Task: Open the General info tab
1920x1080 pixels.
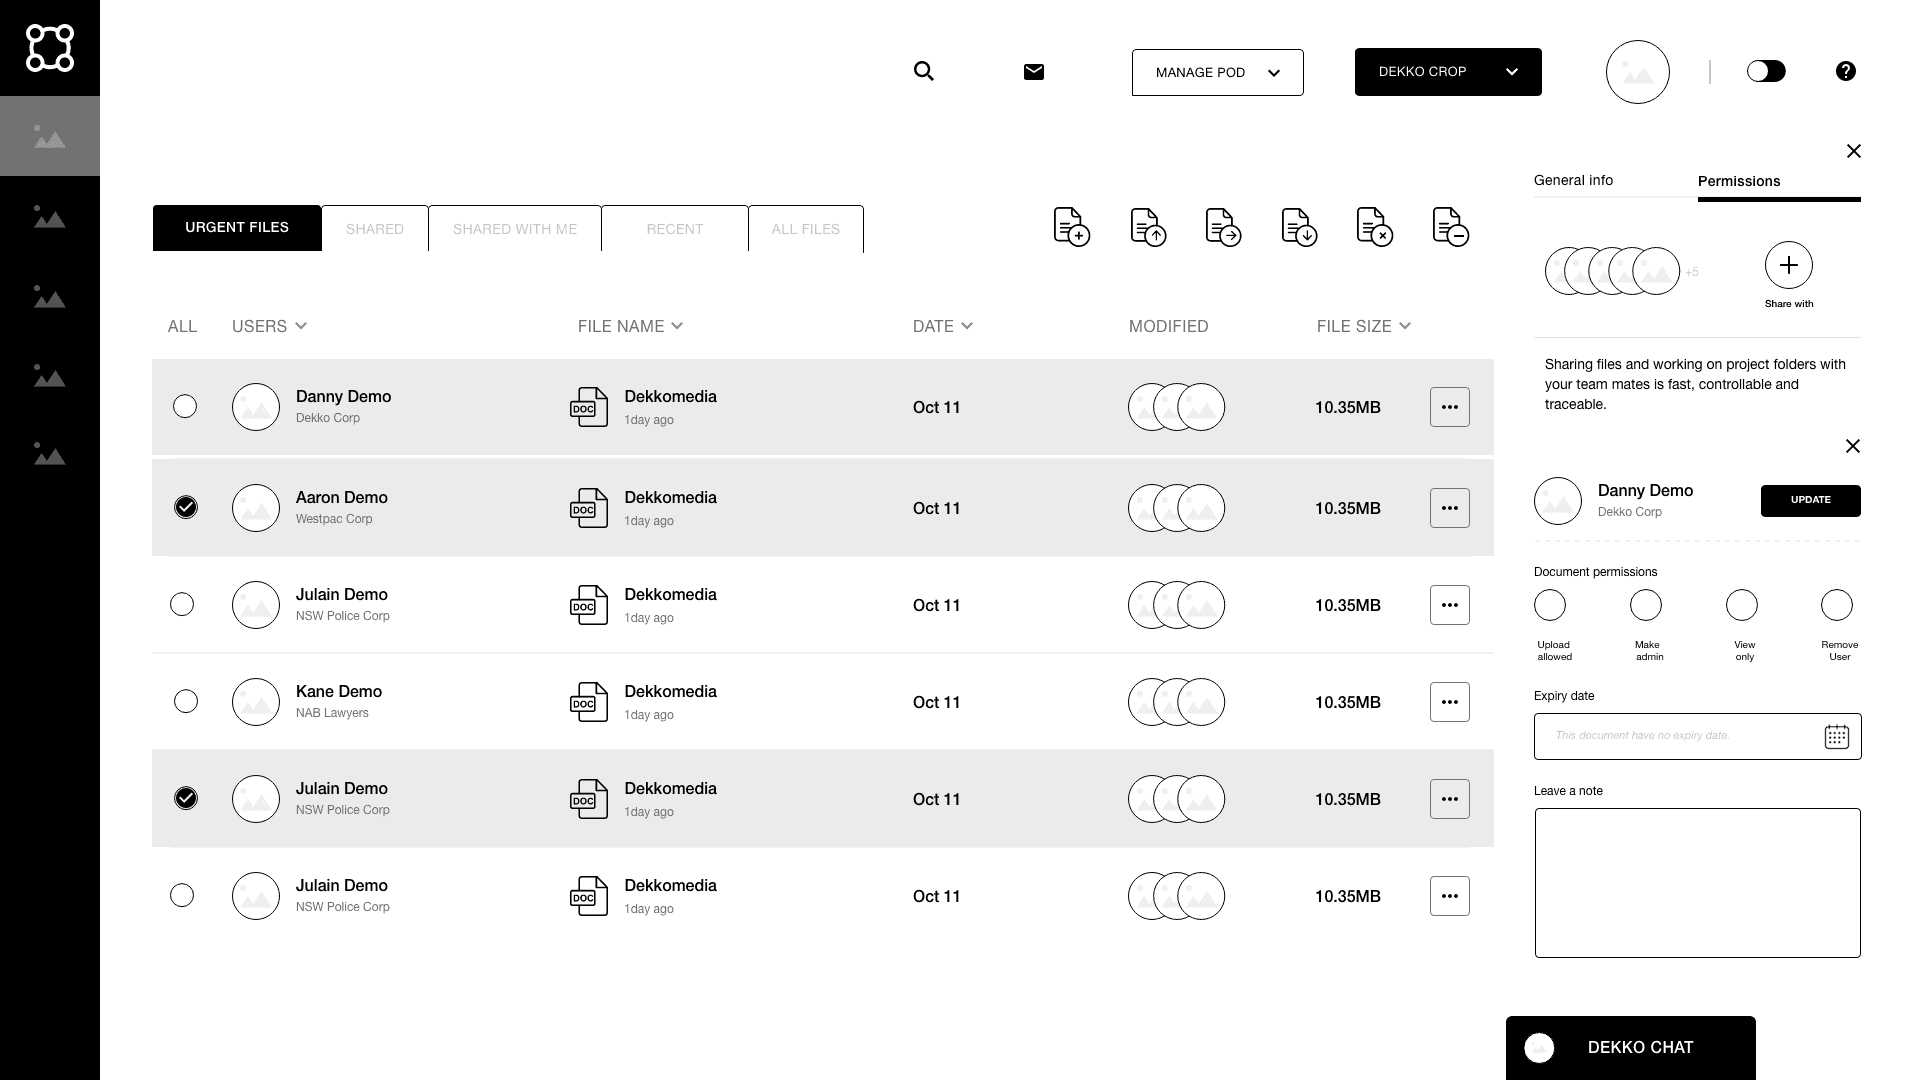Action: click(1573, 180)
